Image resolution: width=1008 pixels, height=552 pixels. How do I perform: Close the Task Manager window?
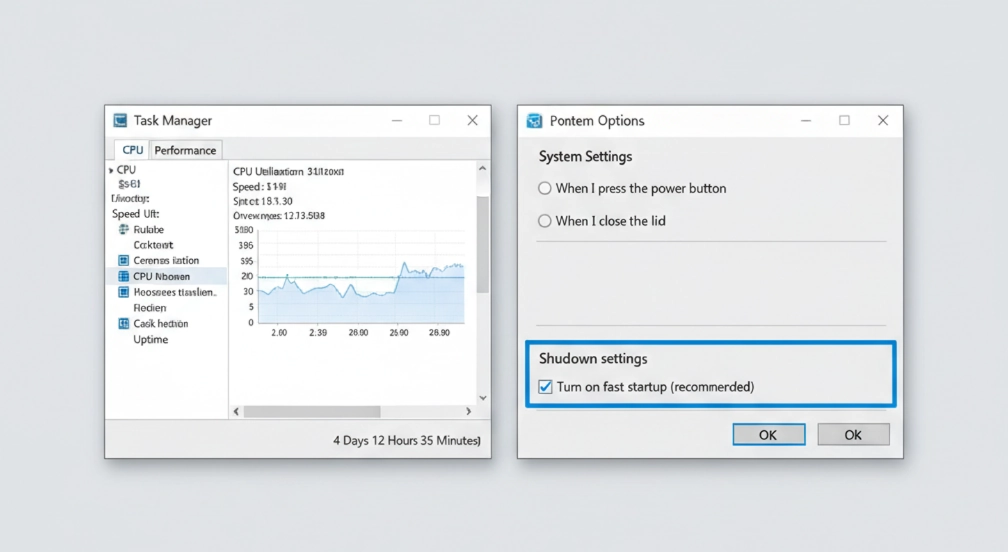pos(472,120)
